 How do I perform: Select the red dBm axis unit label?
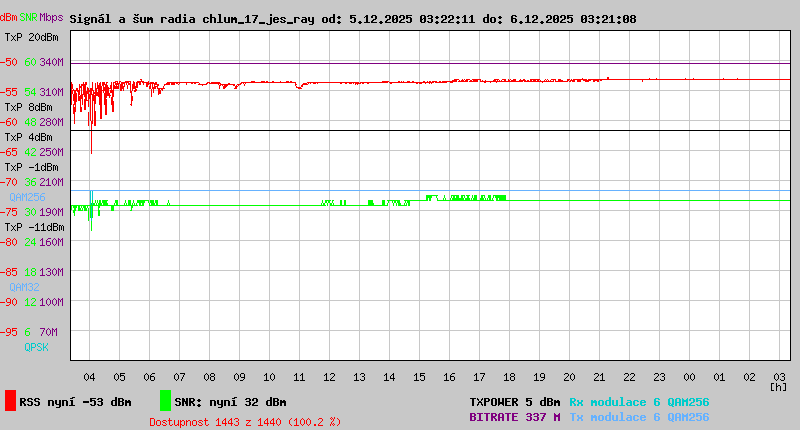(x=9, y=19)
